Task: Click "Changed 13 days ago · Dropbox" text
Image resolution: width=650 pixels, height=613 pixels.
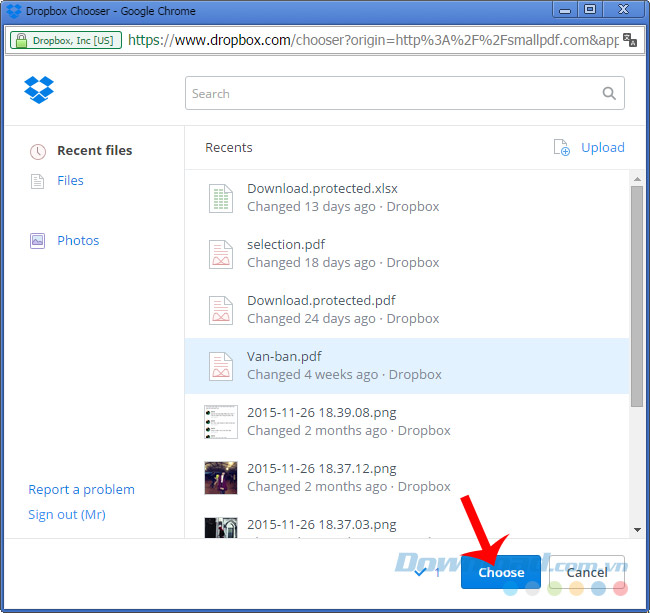Action: 343,206
